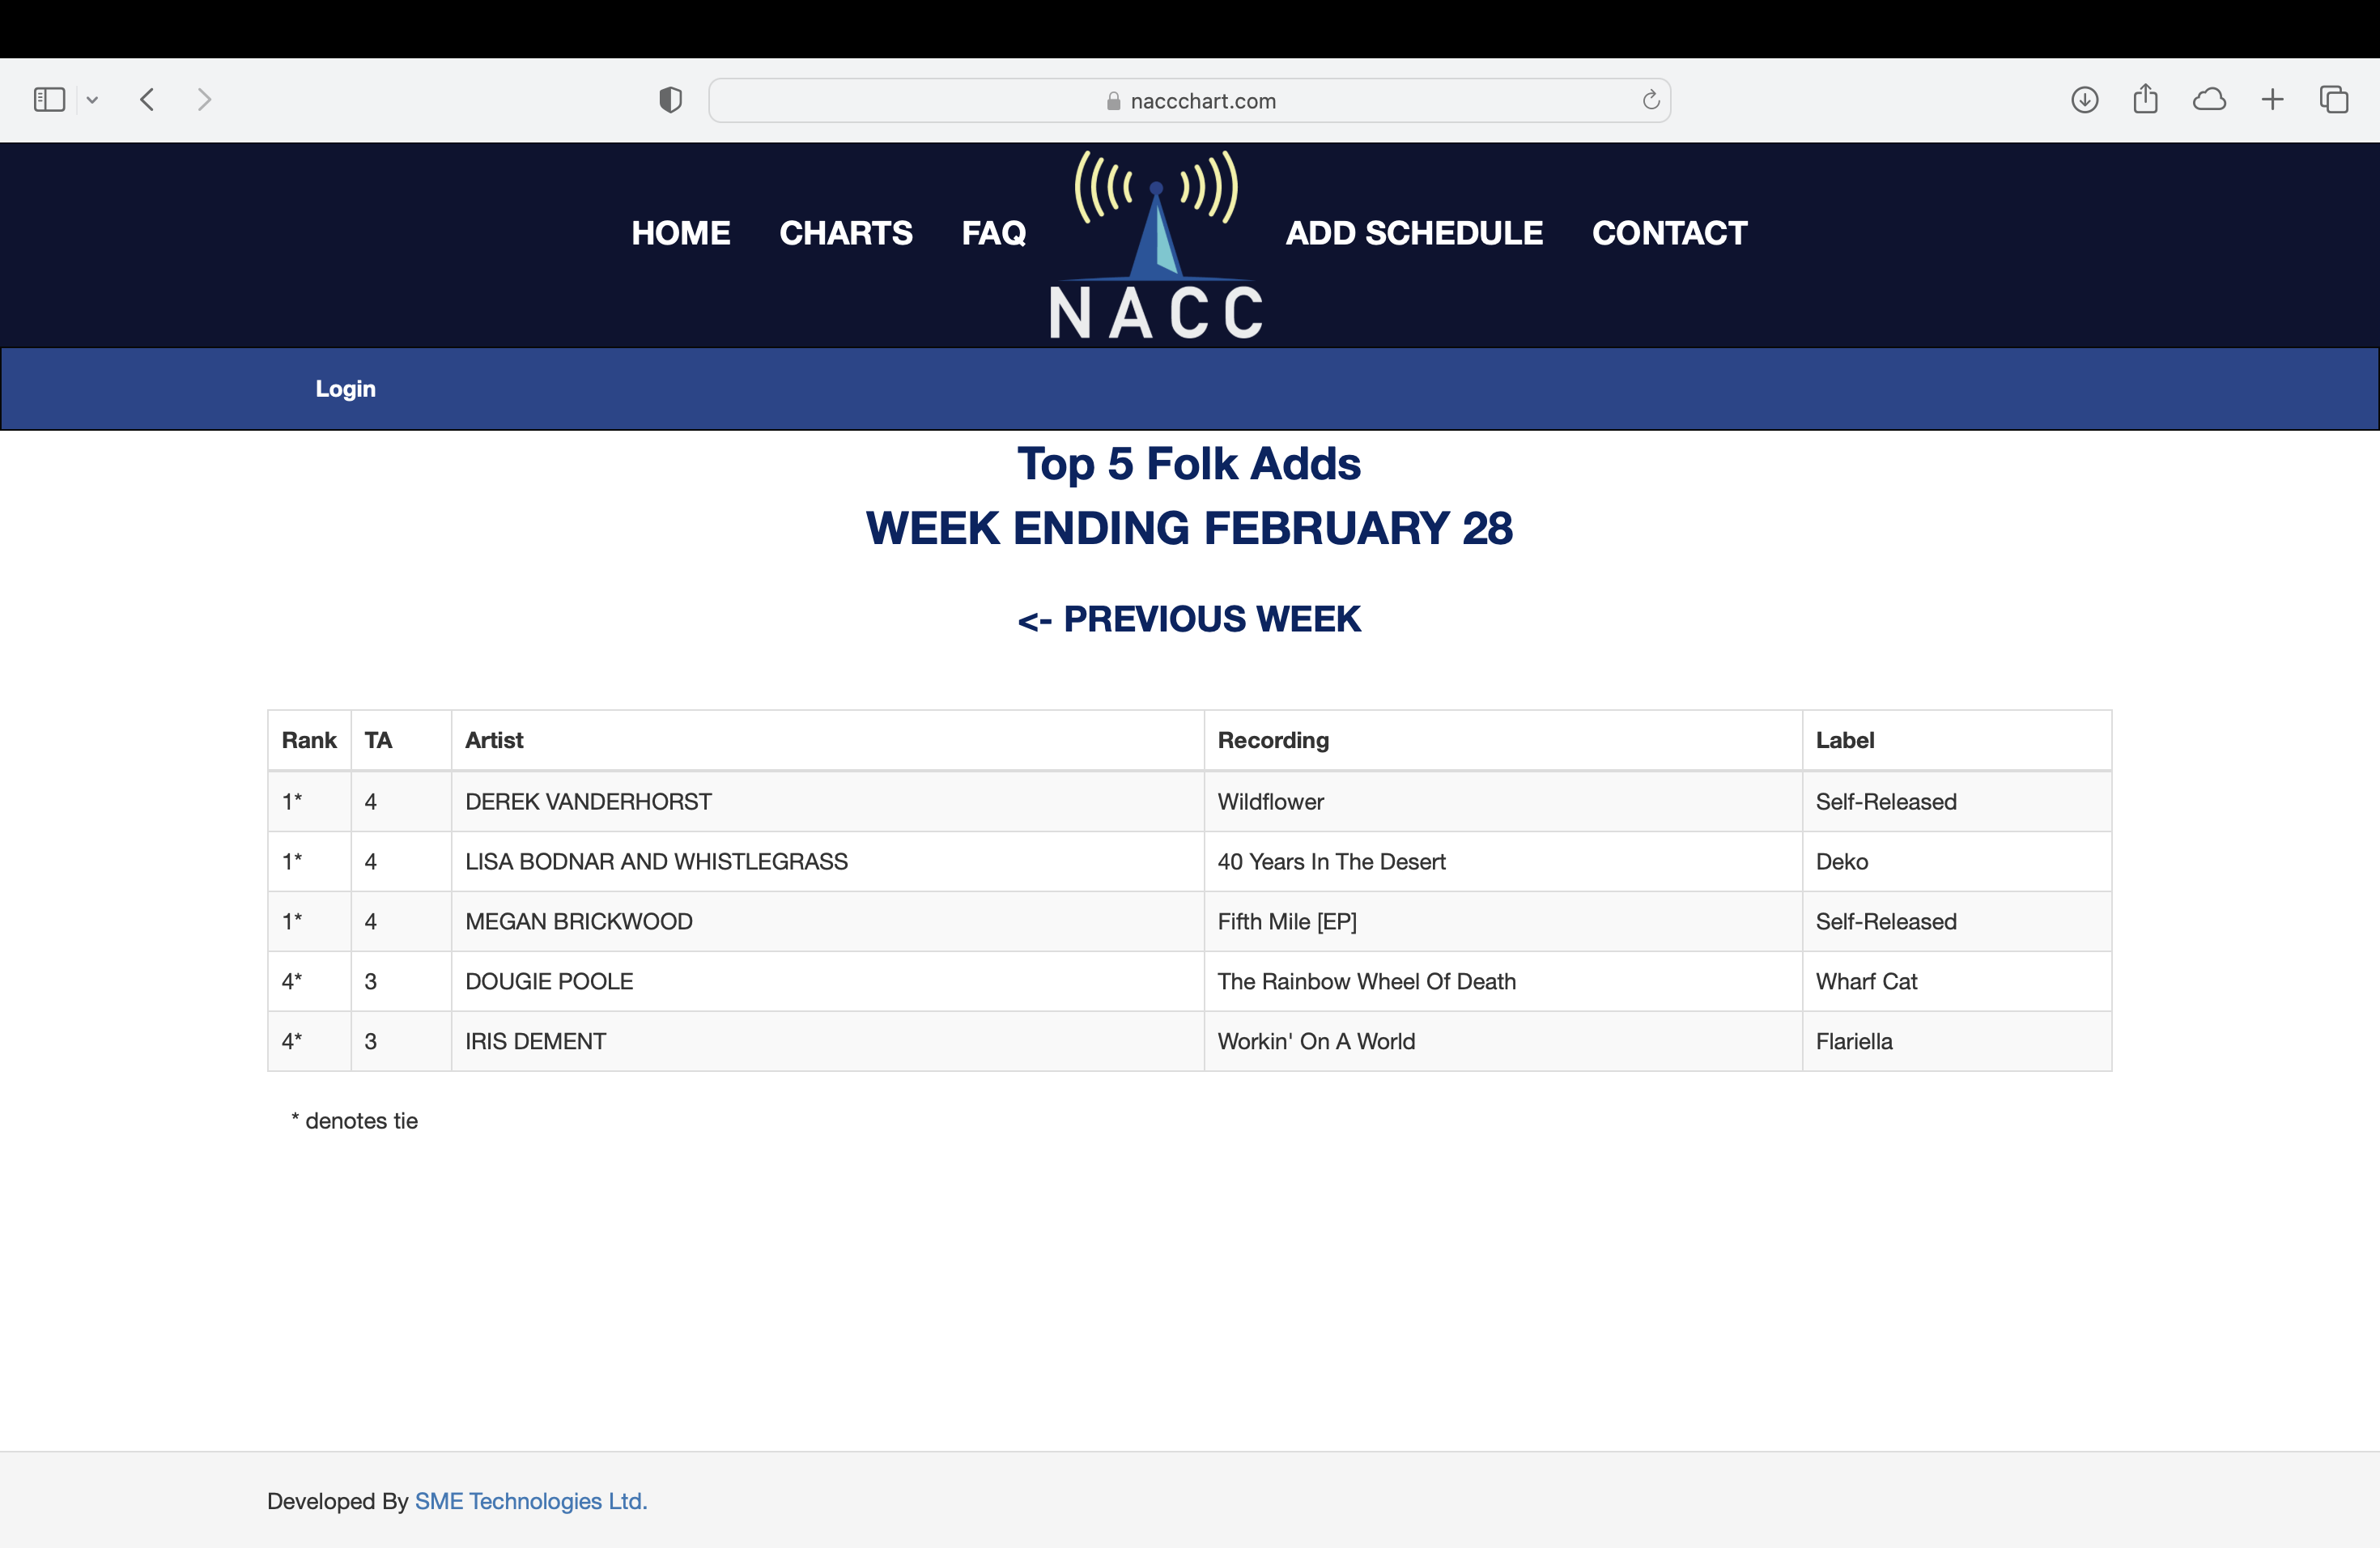Show the tab overview icon
The height and width of the screenshot is (1548, 2380).
coord(2334,100)
